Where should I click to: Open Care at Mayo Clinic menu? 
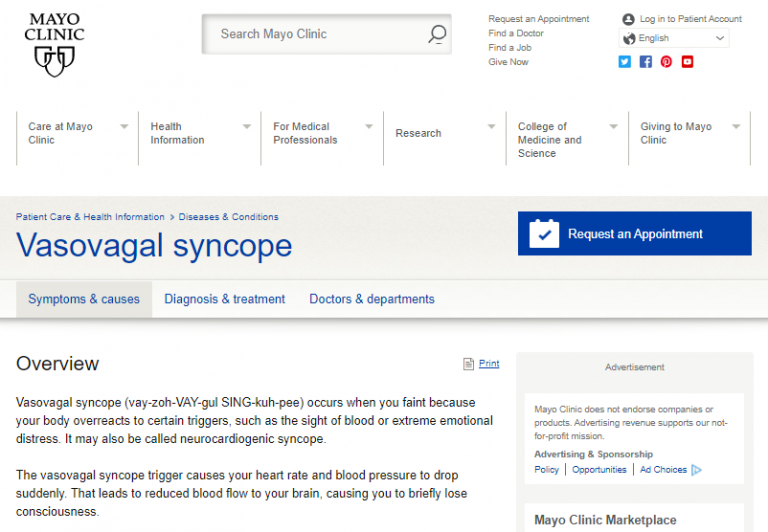[x=60, y=133]
